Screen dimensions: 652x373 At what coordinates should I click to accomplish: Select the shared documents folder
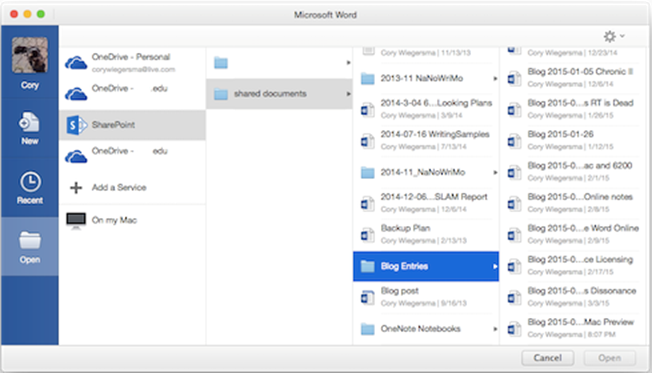pos(279,94)
